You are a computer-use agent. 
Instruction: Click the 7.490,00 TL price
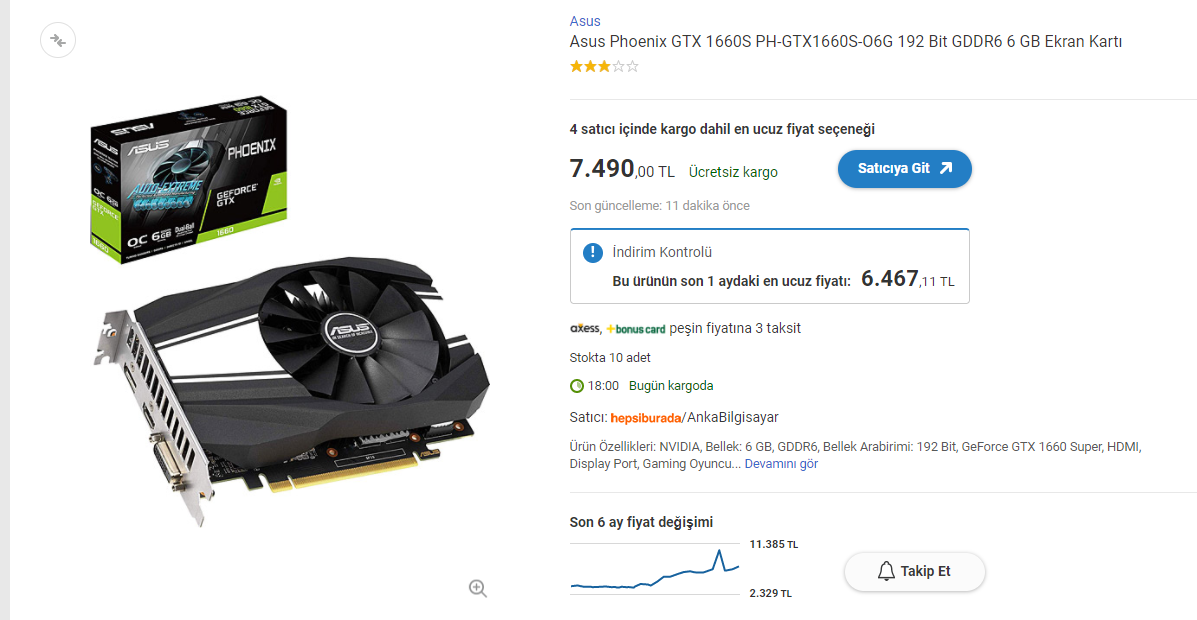(x=622, y=169)
